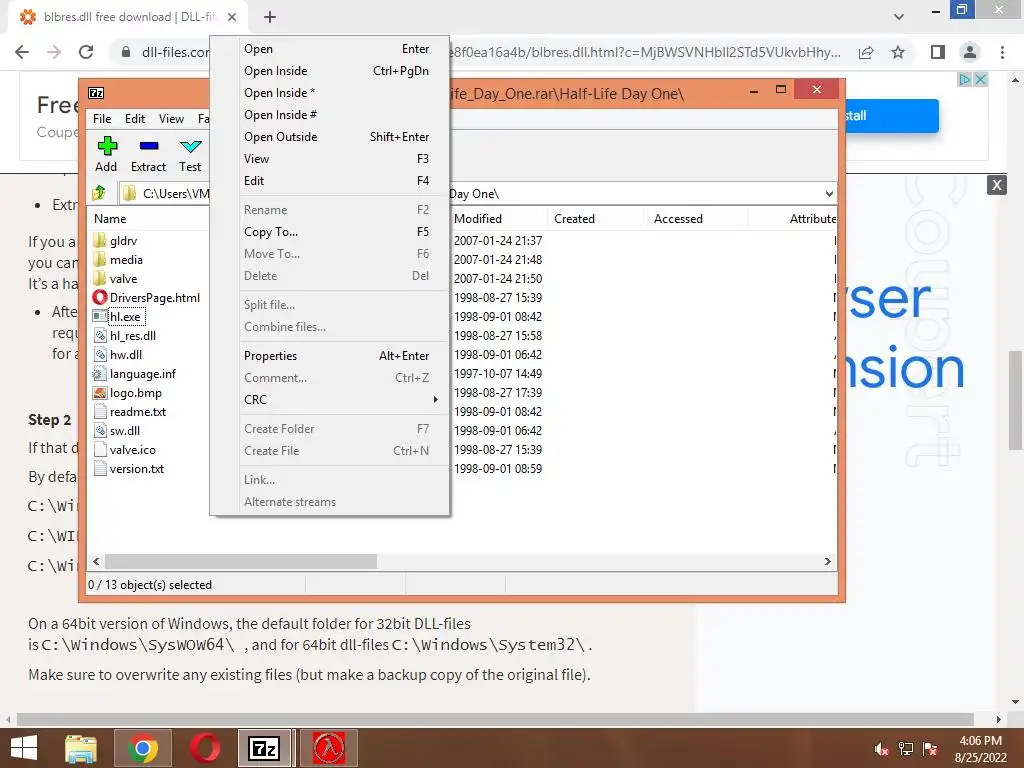Select the gldrv folder icon
Image resolution: width=1024 pixels, height=768 pixels.
click(99, 240)
